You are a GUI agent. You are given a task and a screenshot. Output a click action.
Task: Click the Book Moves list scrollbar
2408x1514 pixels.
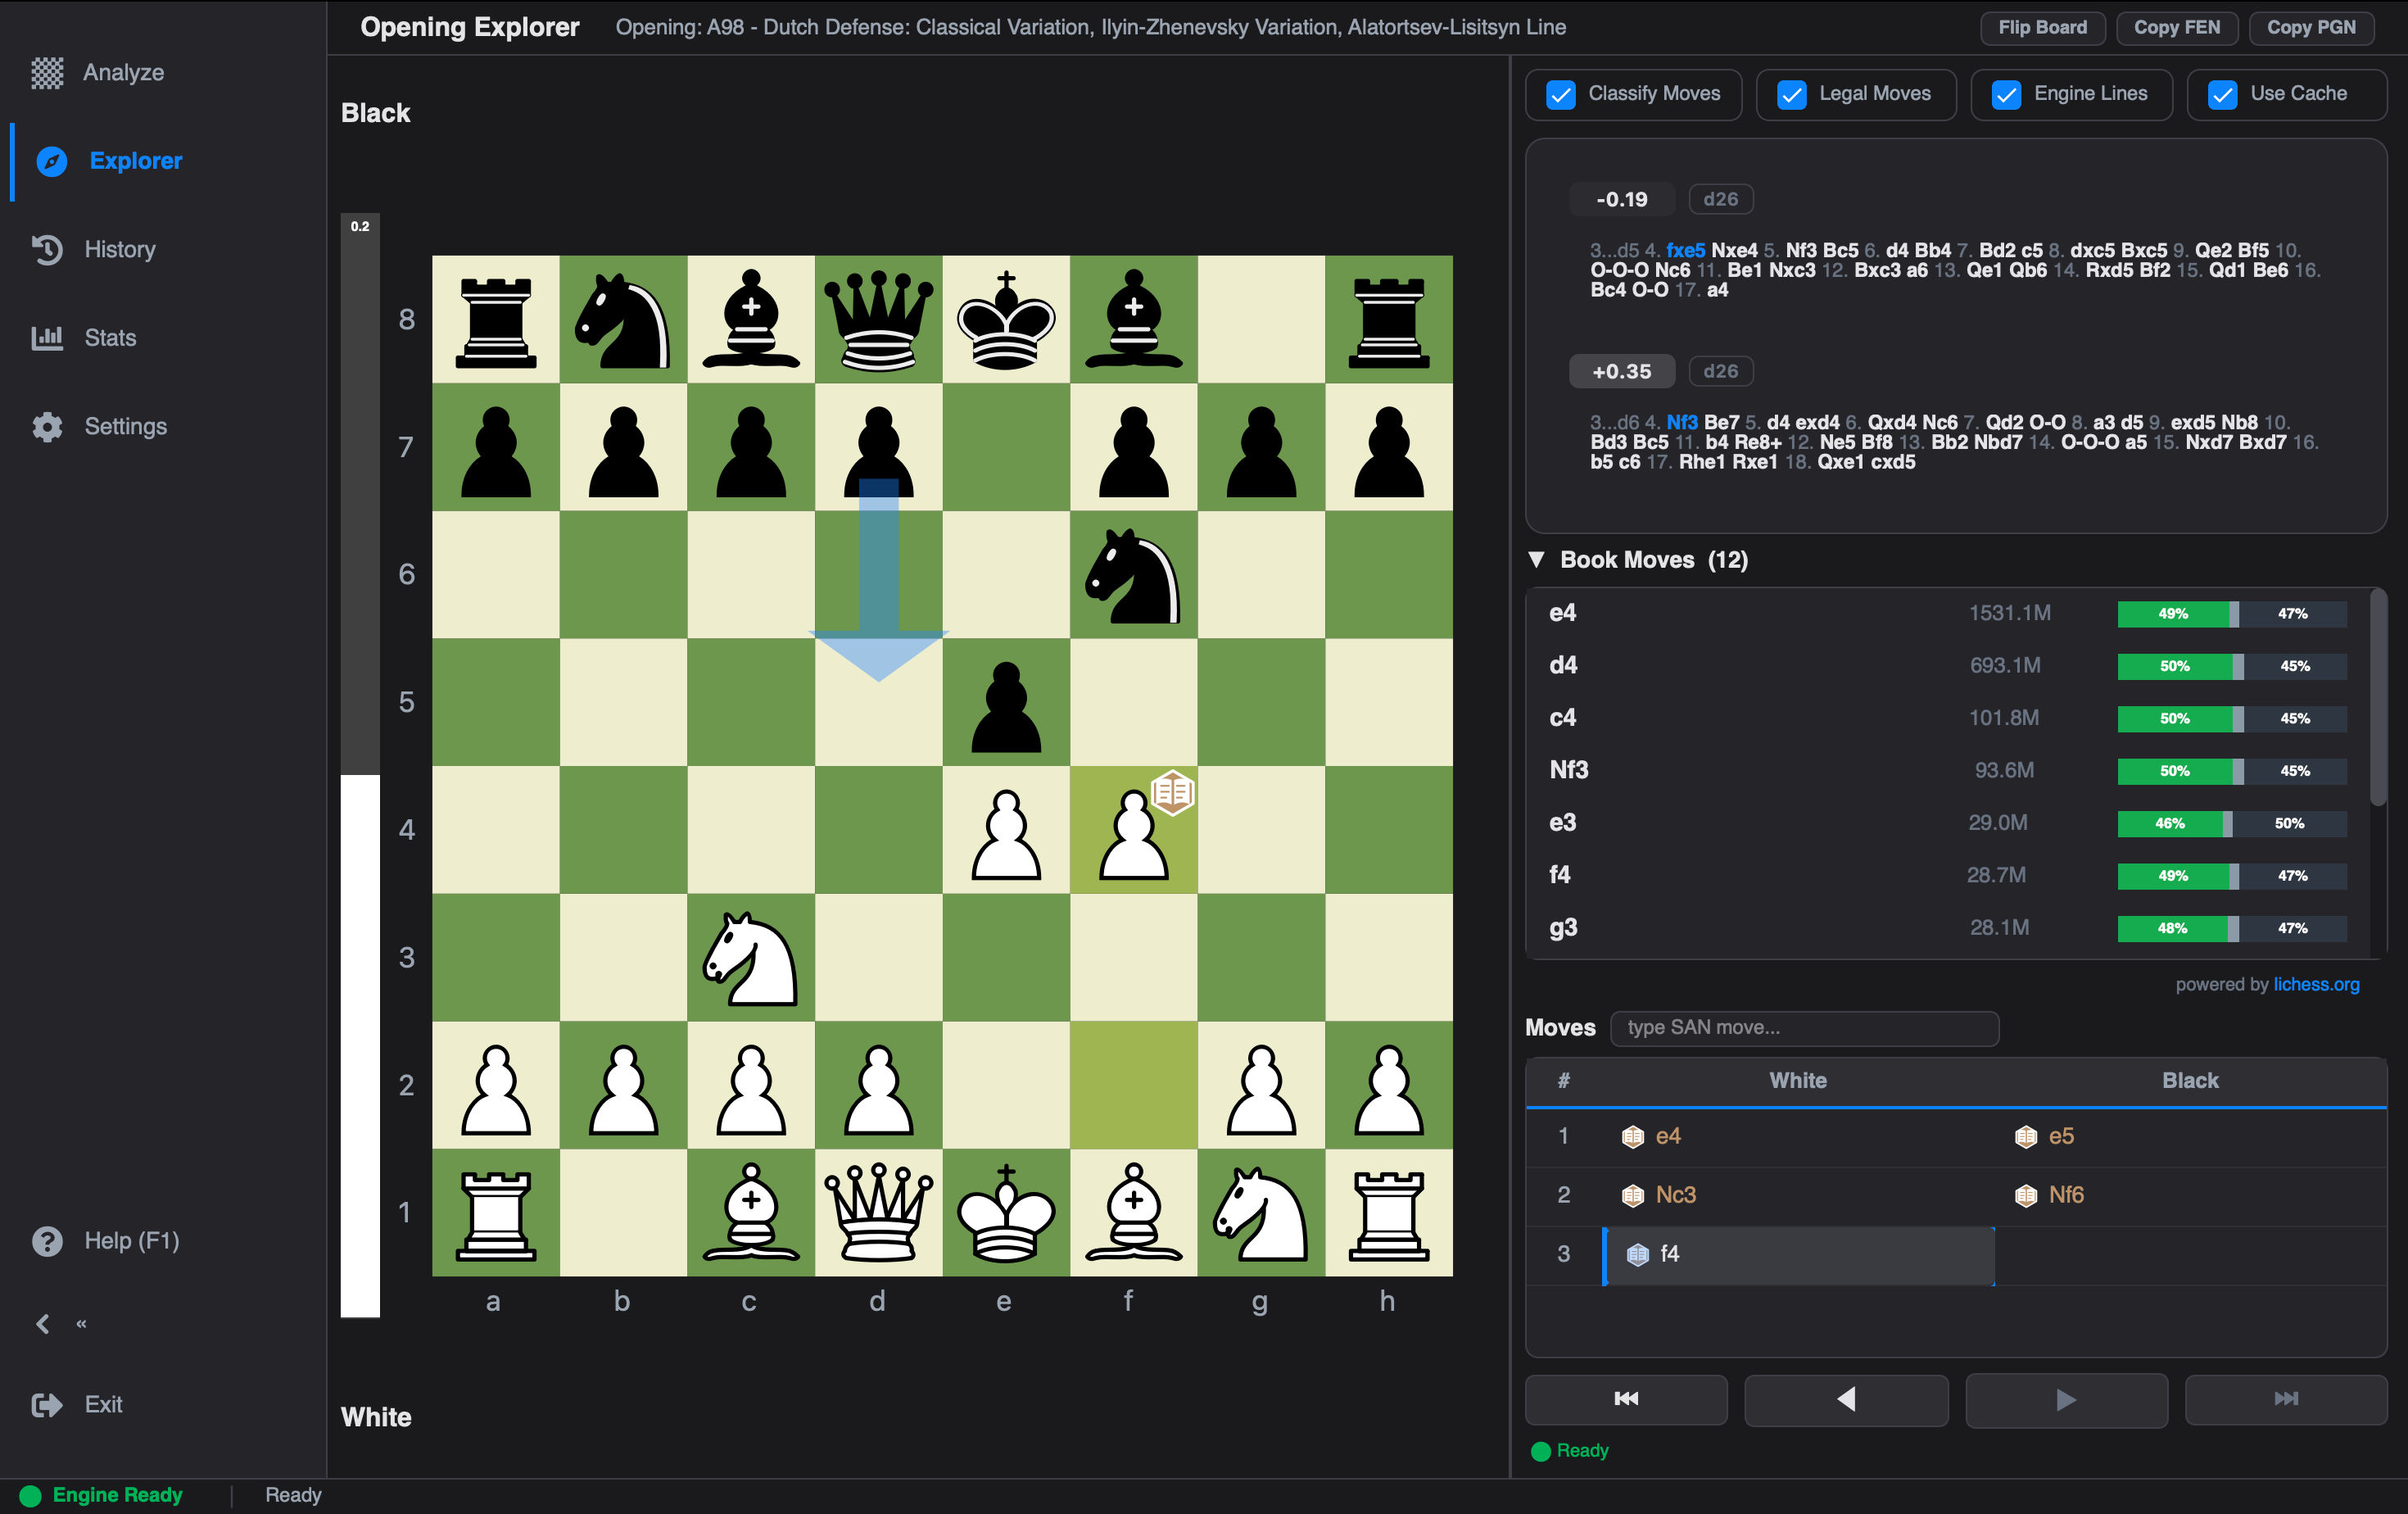2378,698
